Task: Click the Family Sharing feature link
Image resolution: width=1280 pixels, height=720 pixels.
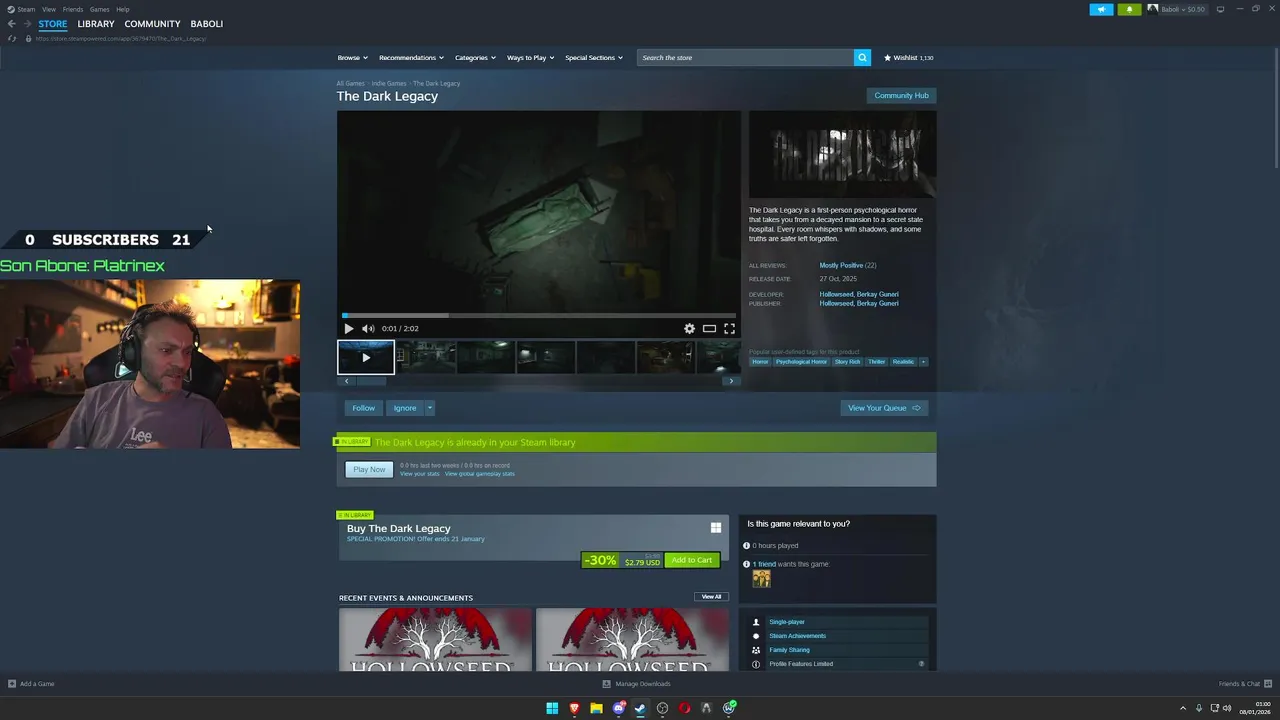Action: (789, 650)
